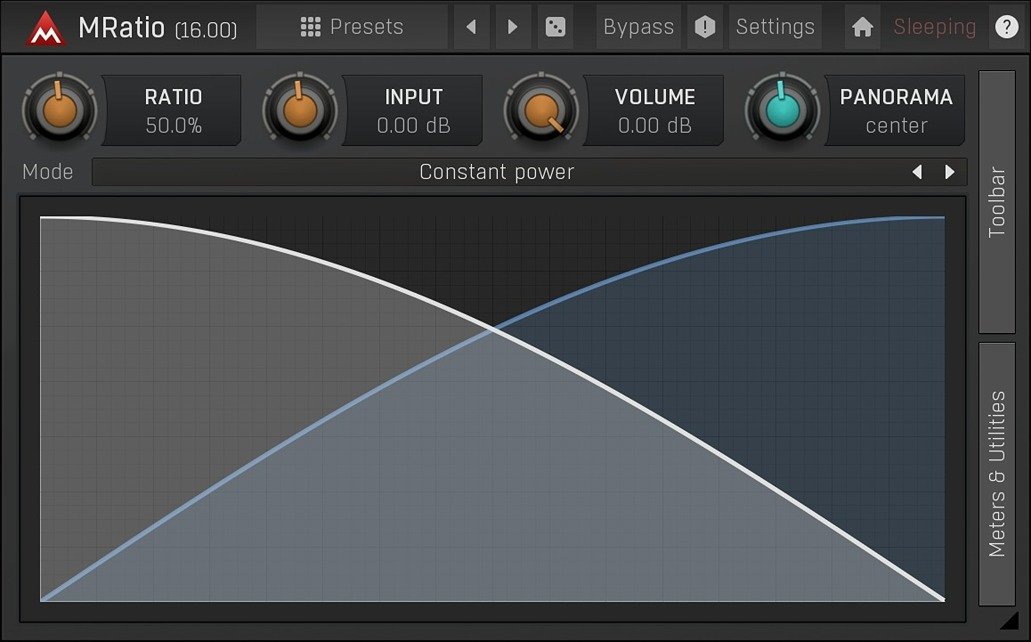Open the Settings window
The width and height of the screenshot is (1031, 642).
tap(775, 27)
